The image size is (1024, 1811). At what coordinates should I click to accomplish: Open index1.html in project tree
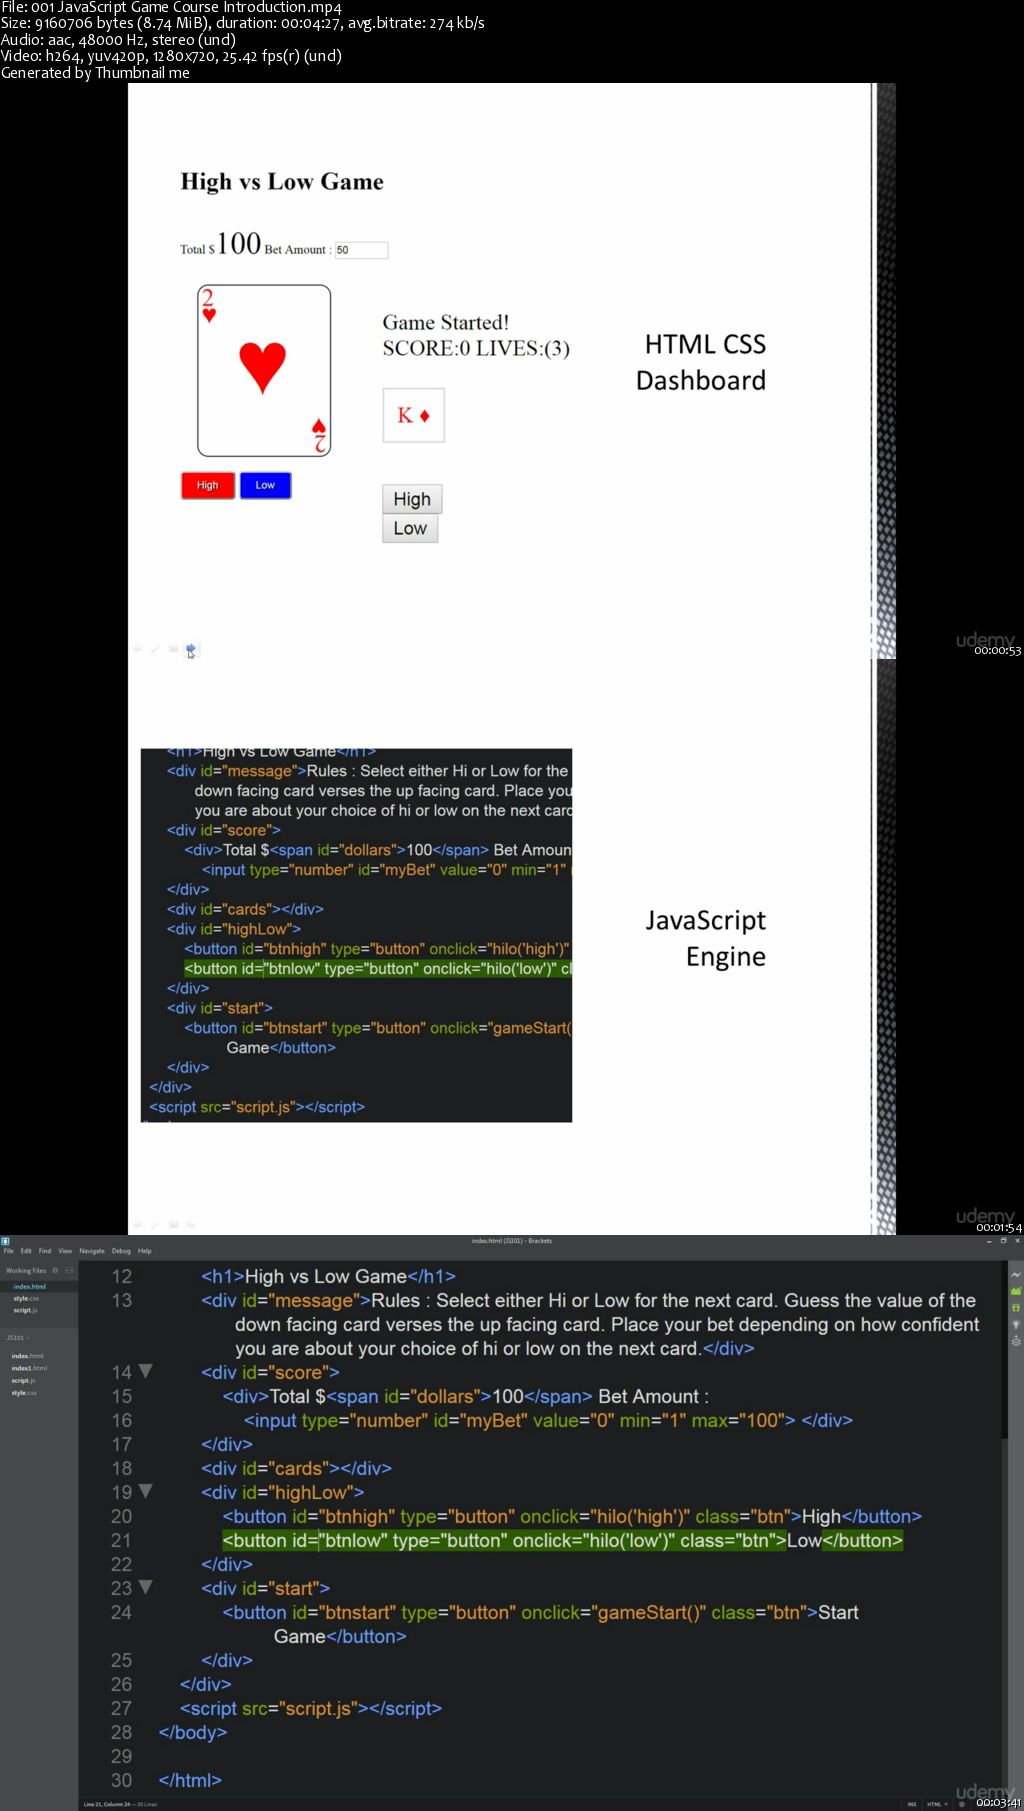[x=29, y=1368]
